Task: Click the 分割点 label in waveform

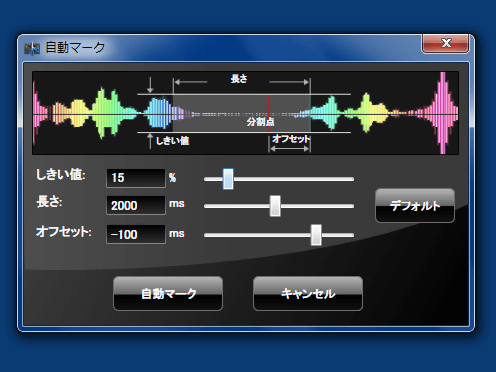Action: (261, 122)
